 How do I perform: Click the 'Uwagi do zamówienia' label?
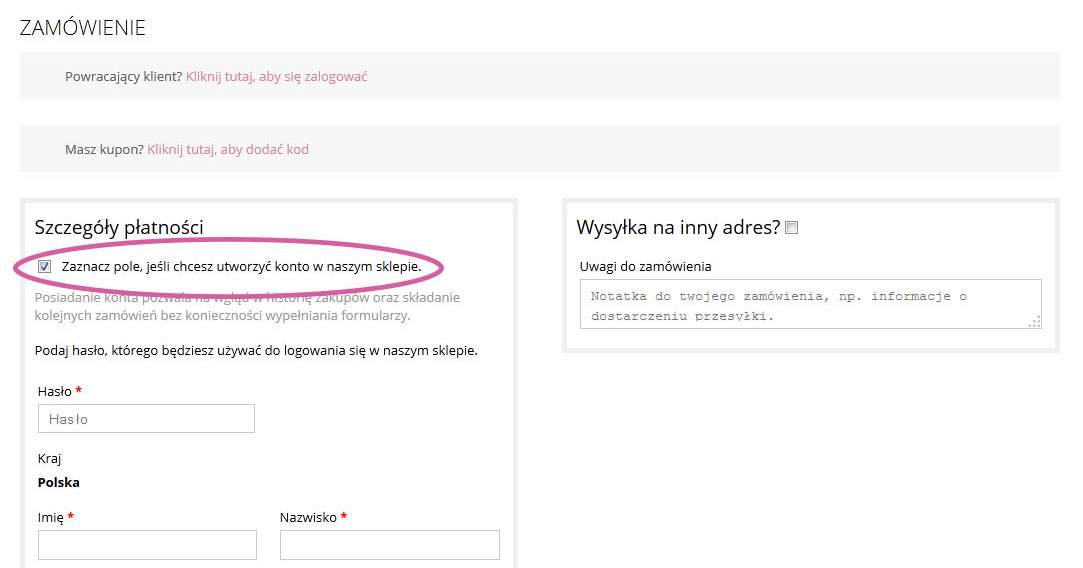click(645, 266)
